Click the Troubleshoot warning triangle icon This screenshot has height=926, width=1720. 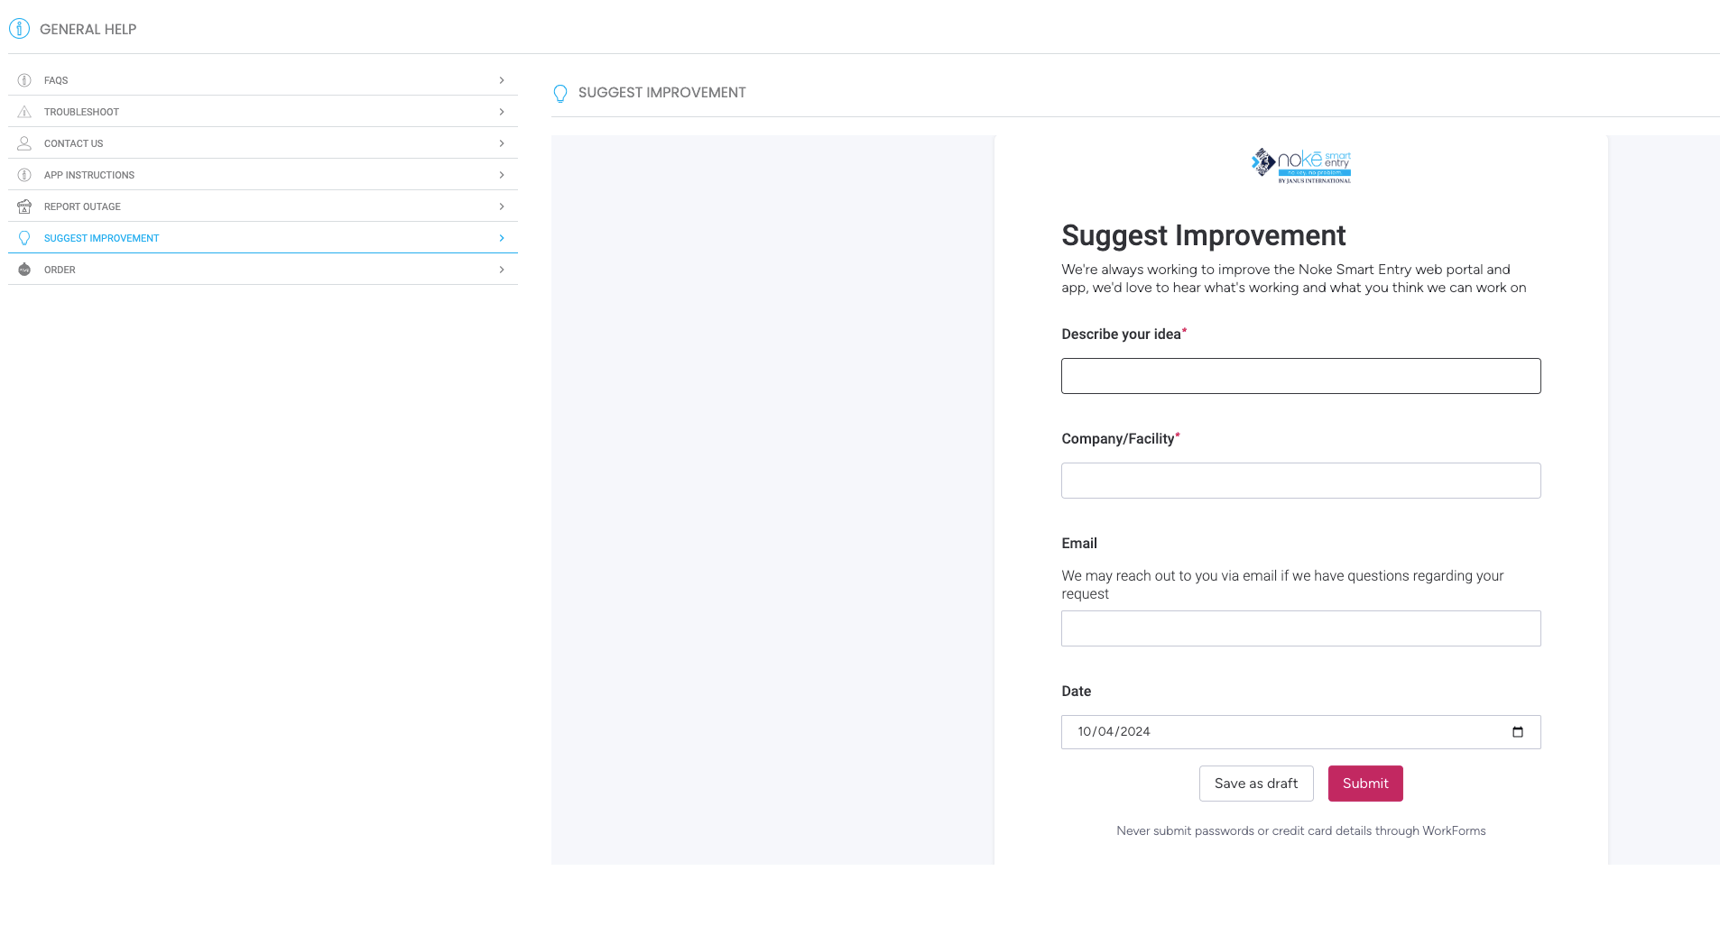(x=24, y=112)
